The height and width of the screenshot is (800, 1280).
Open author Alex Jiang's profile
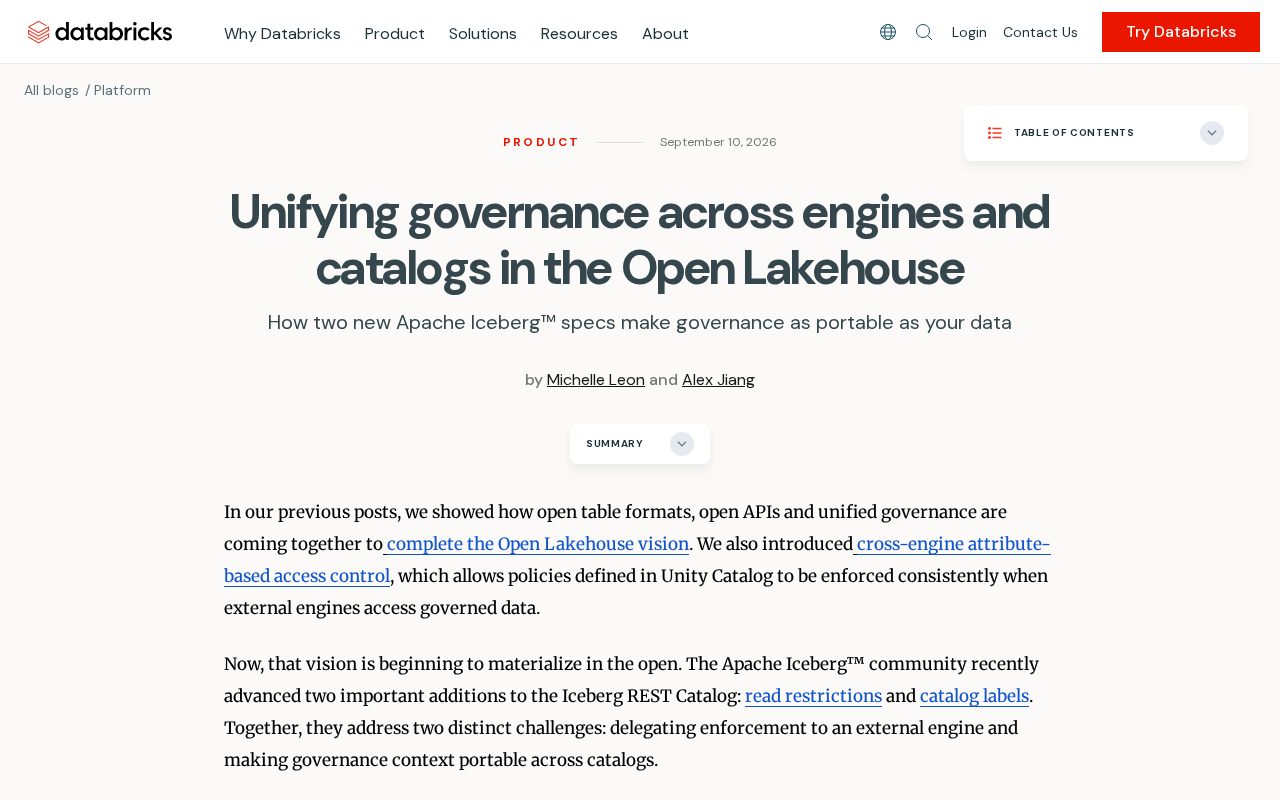(718, 380)
